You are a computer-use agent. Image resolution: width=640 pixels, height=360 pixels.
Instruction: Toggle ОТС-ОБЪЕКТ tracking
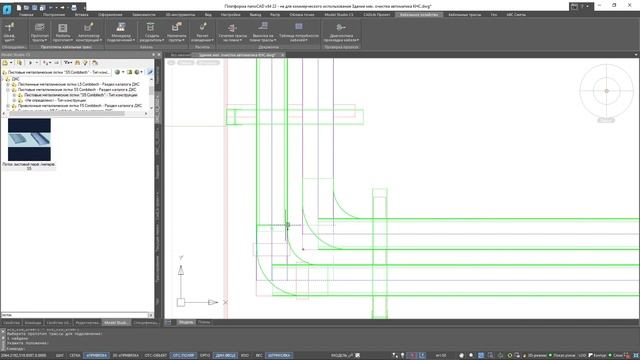tap(156, 356)
